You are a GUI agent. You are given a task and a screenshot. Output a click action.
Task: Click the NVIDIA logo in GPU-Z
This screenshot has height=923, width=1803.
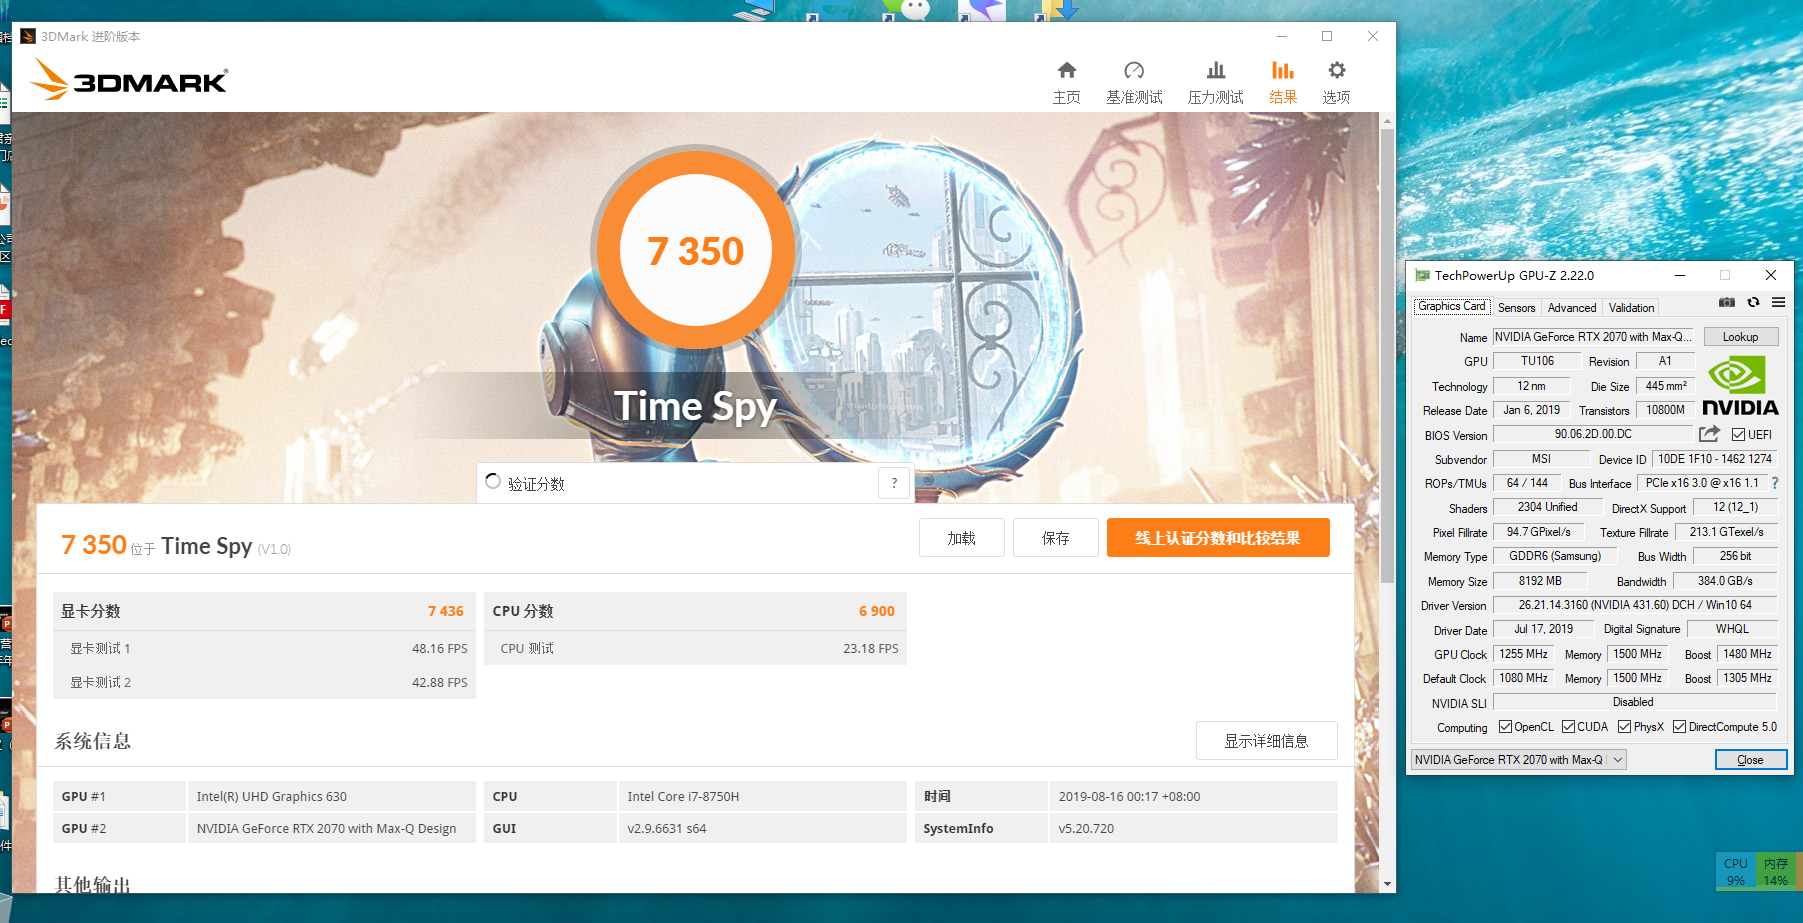1740,385
